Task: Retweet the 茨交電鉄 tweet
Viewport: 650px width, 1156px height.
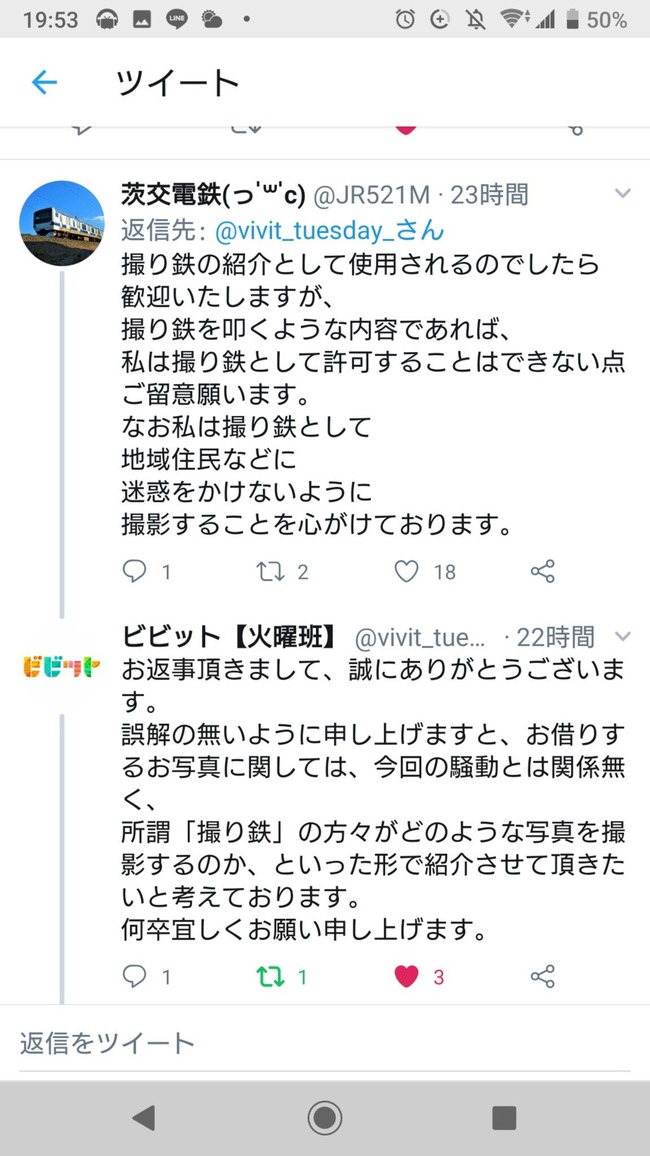Action: point(269,571)
